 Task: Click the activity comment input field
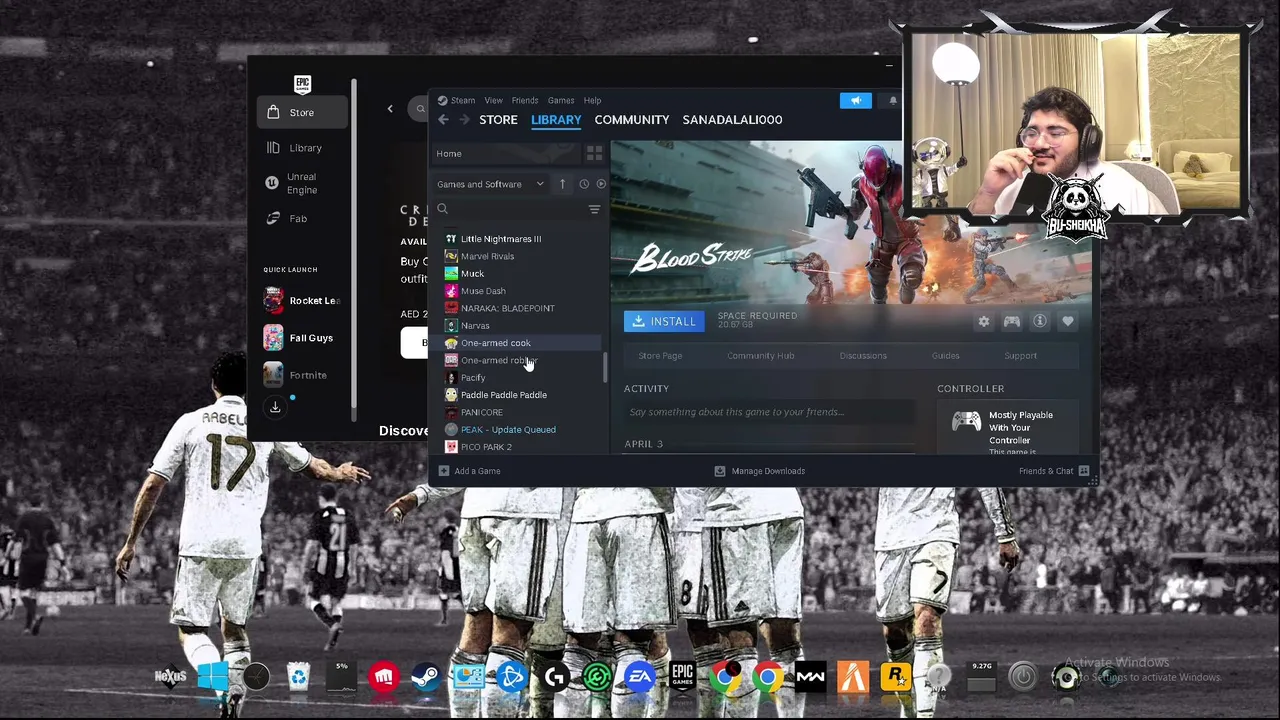pos(768,412)
